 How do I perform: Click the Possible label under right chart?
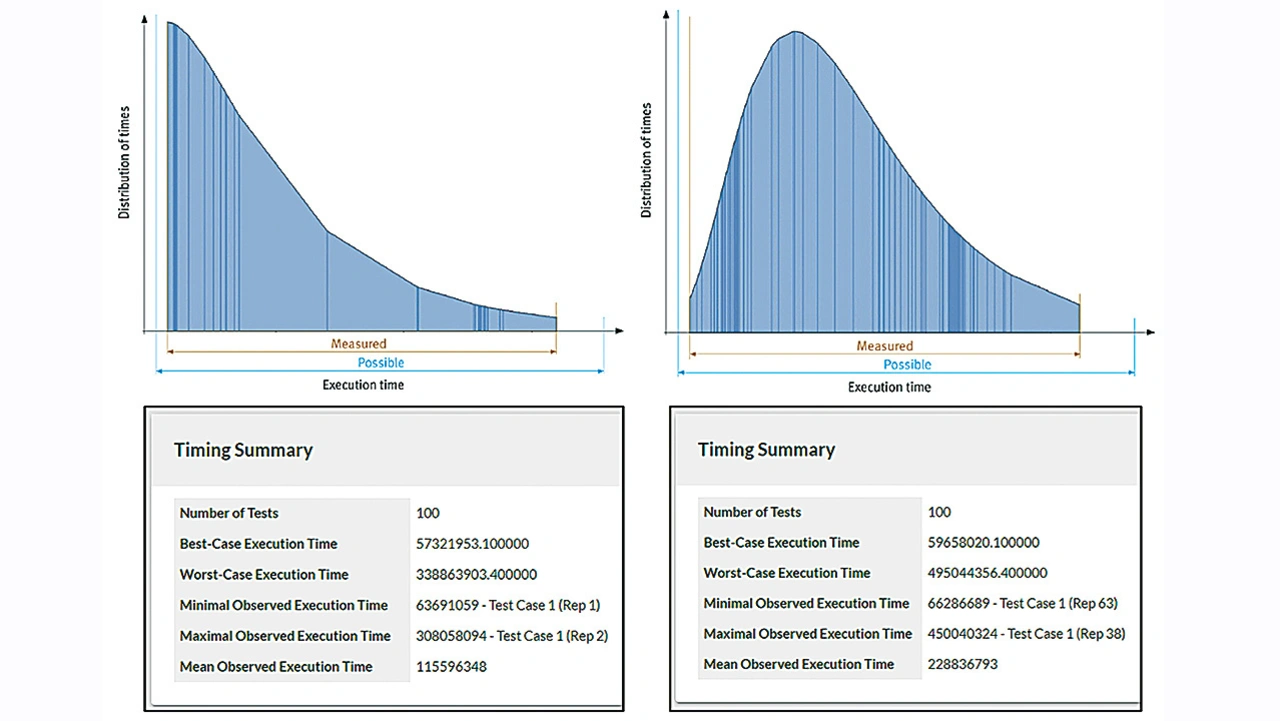pyautogui.click(x=907, y=365)
